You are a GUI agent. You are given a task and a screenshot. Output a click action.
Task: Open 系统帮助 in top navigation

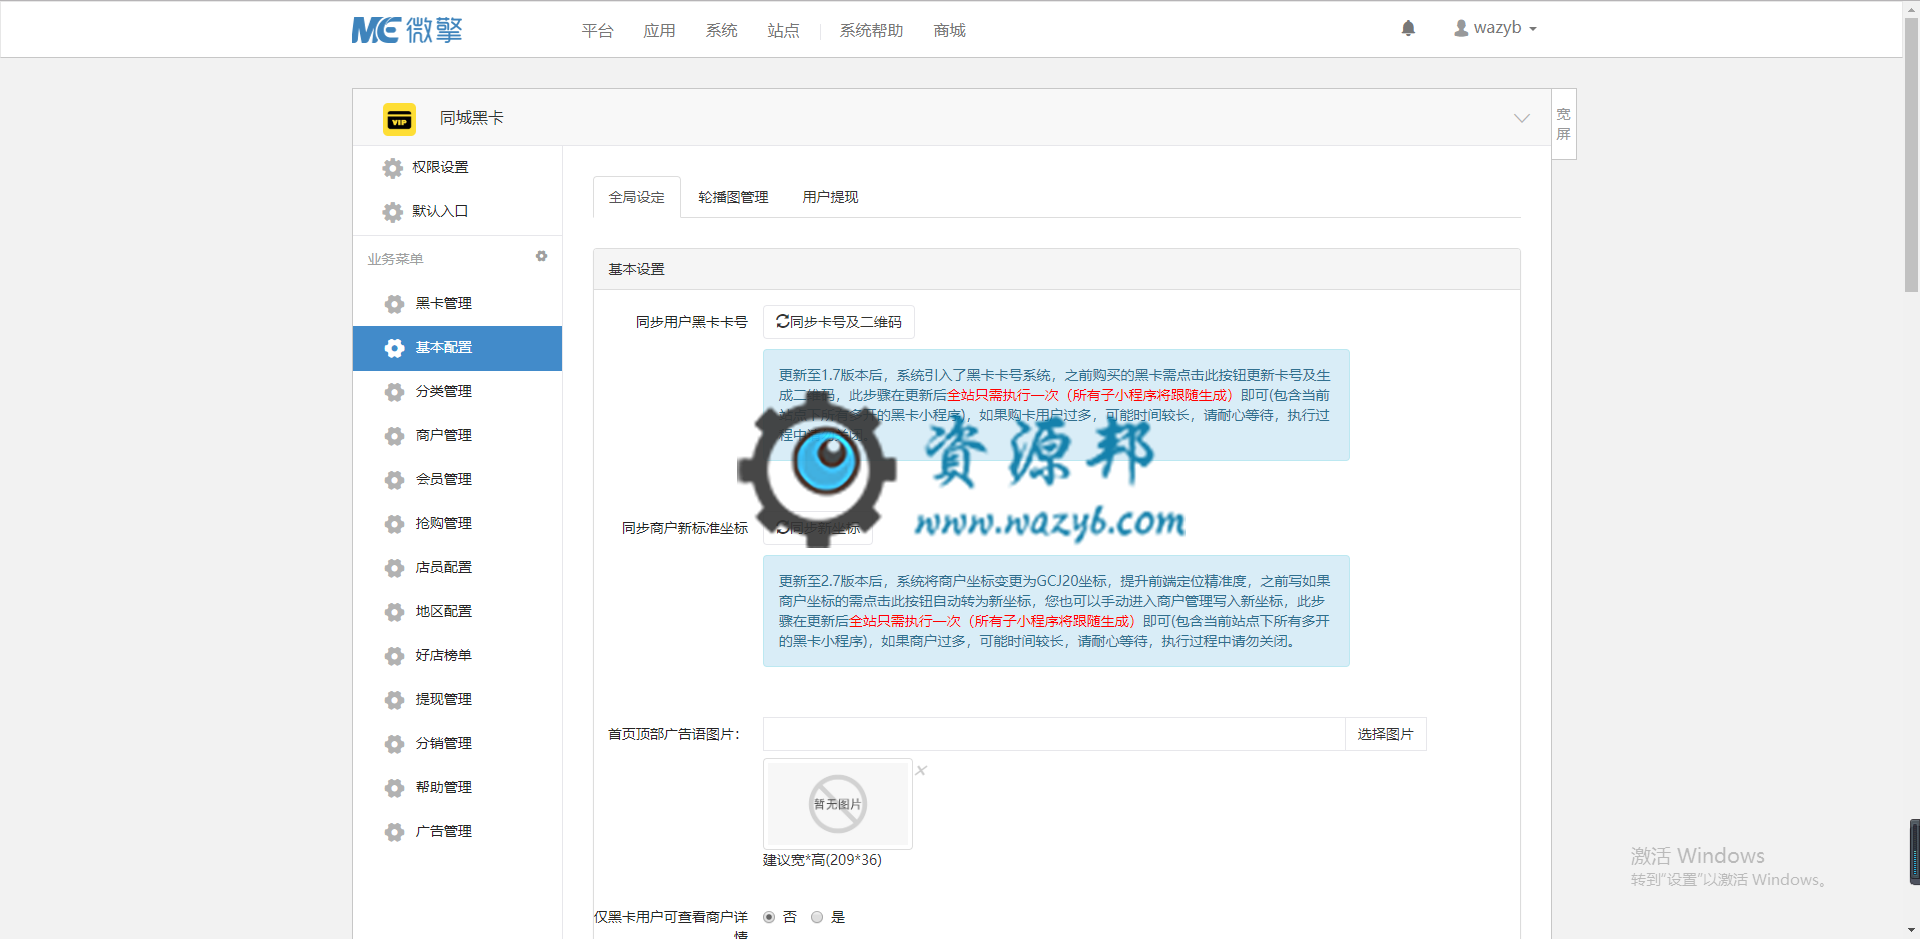[x=871, y=31]
